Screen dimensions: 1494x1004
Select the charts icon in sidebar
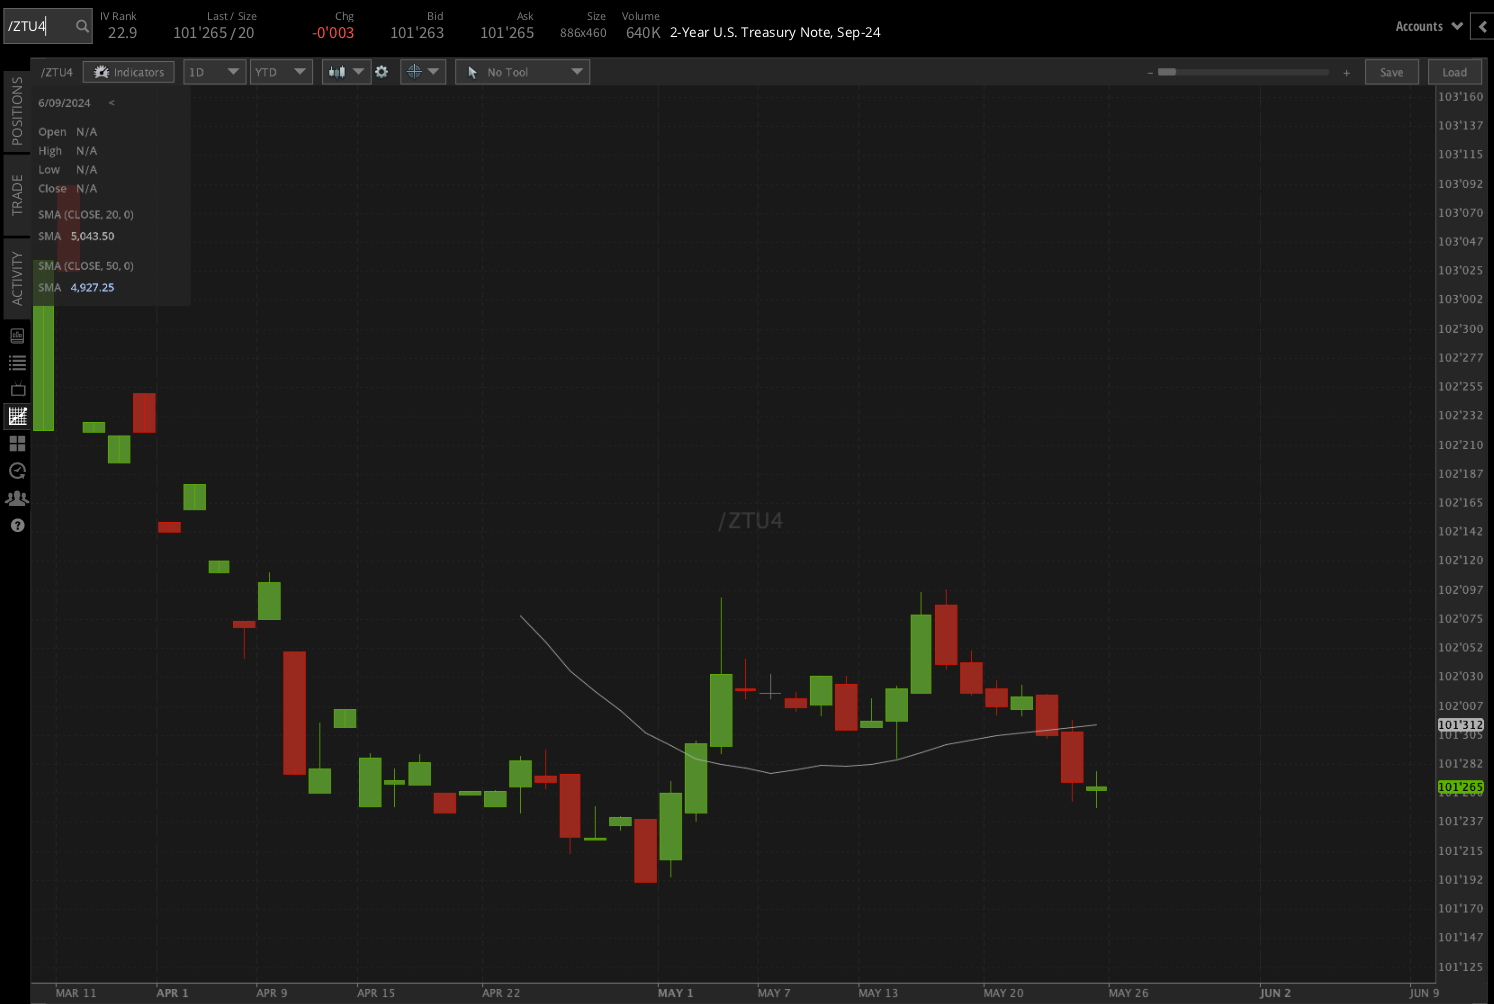[x=17, y=416]
